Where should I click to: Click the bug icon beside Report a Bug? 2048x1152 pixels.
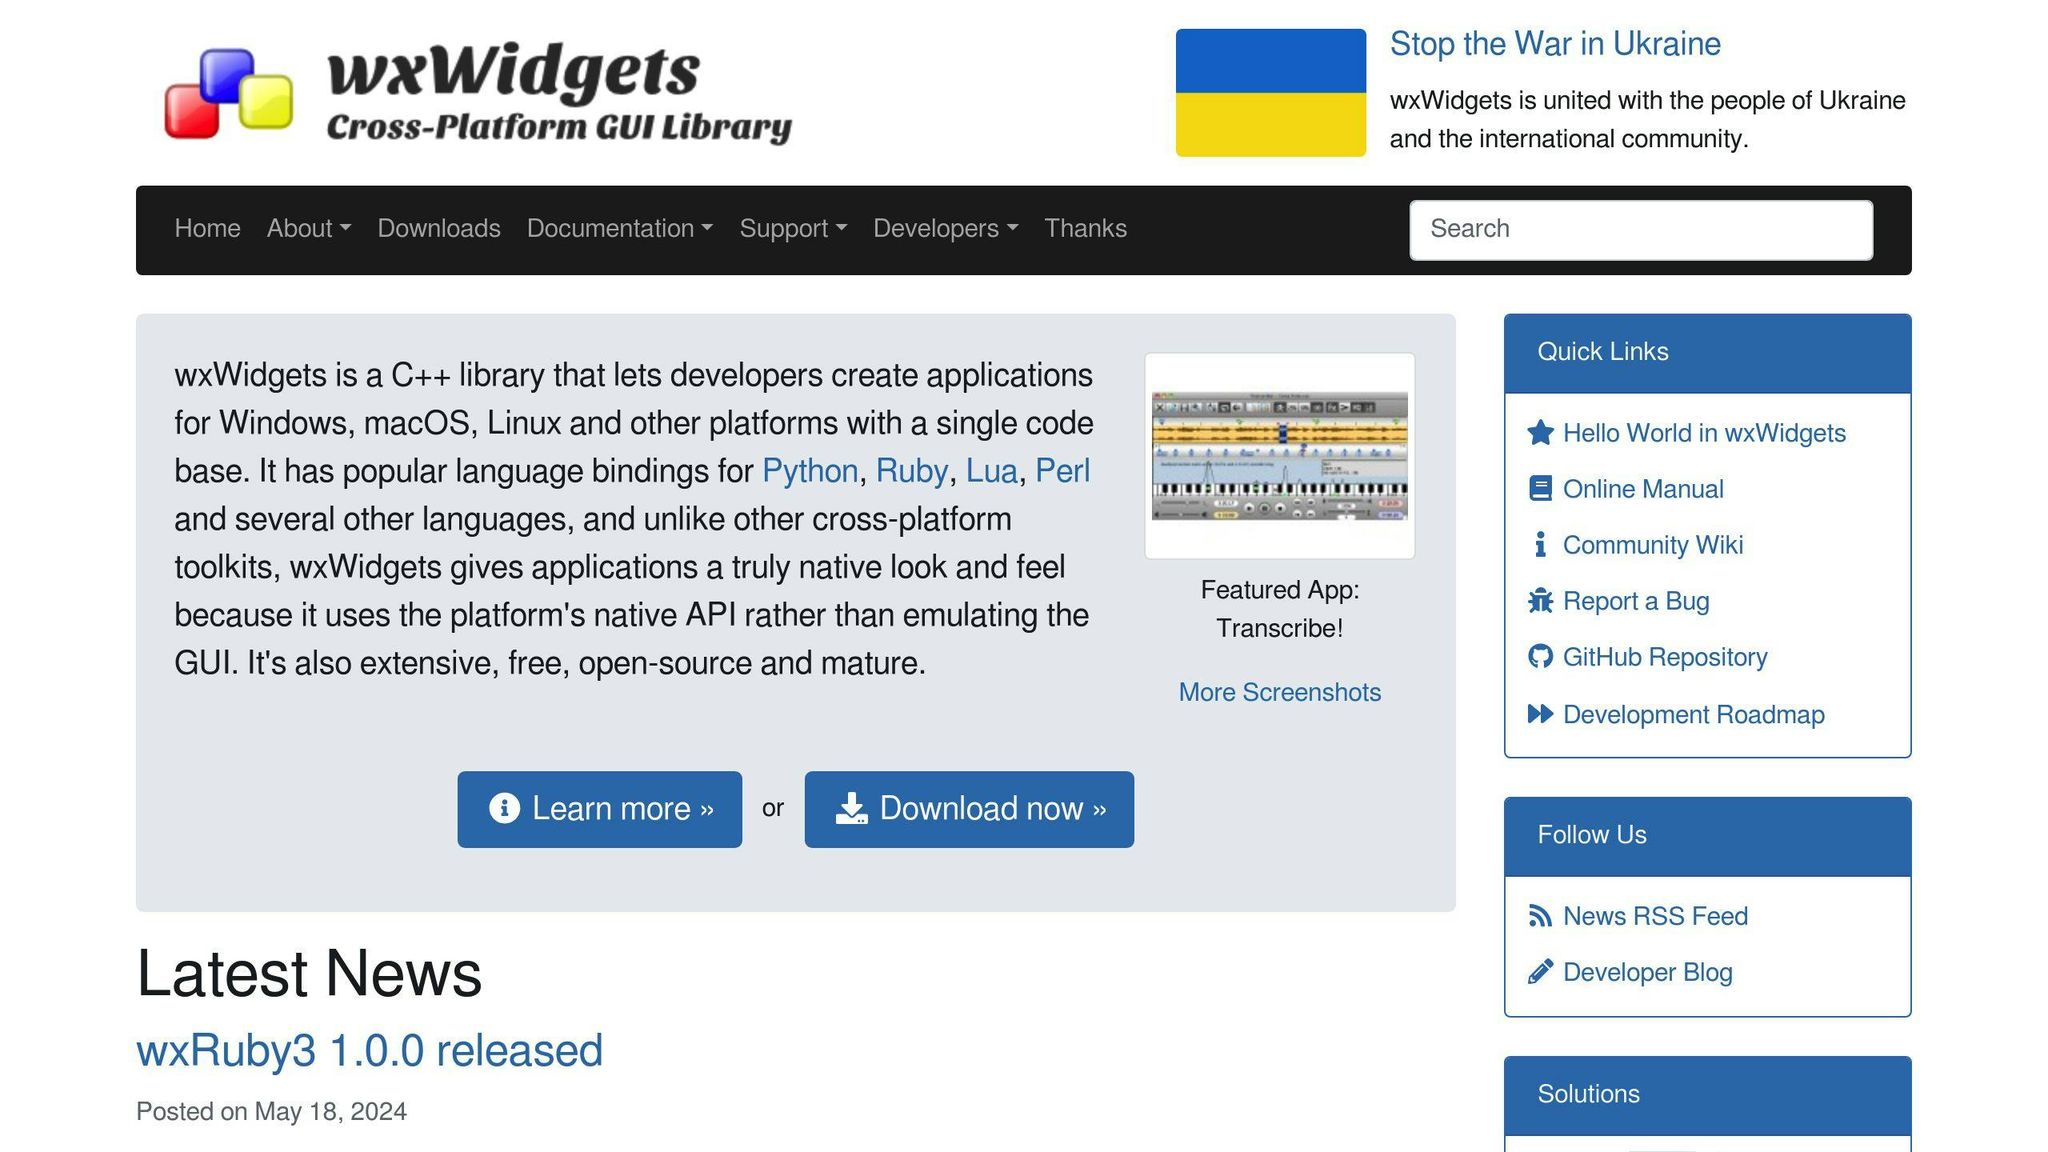1540,601
